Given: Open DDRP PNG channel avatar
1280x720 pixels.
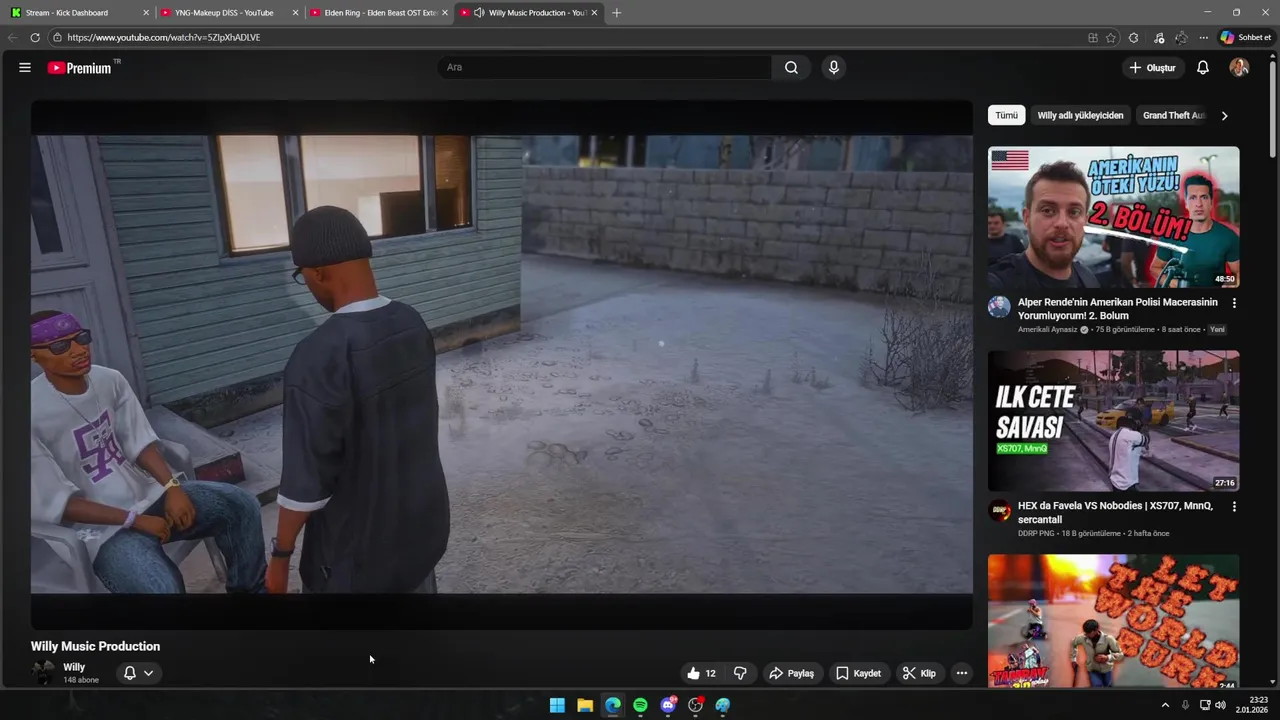Looking at the screenshot, I should tap(999, 510).
